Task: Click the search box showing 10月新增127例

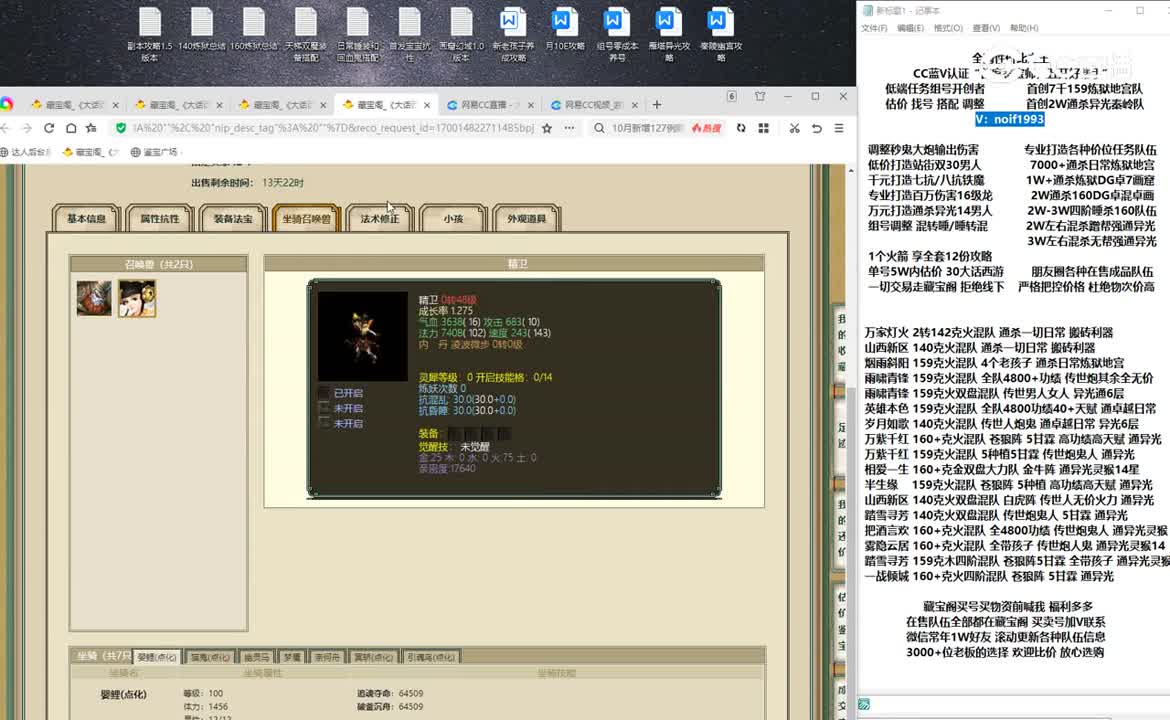Action: [x=646, y=128]
